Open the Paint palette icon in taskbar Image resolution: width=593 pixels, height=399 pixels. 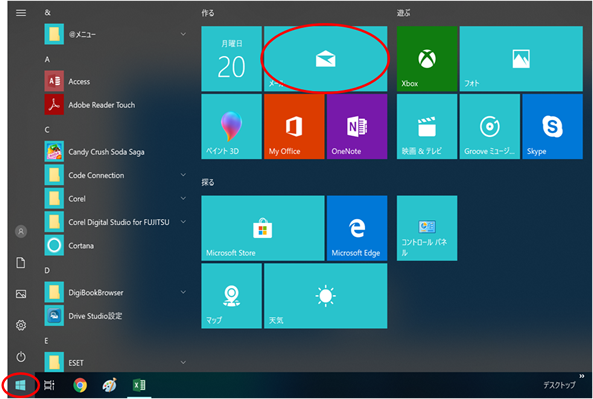point(110,385)
